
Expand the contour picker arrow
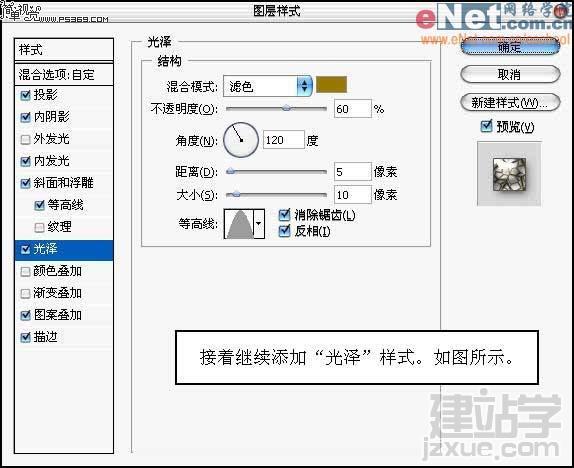click(259, 224)
